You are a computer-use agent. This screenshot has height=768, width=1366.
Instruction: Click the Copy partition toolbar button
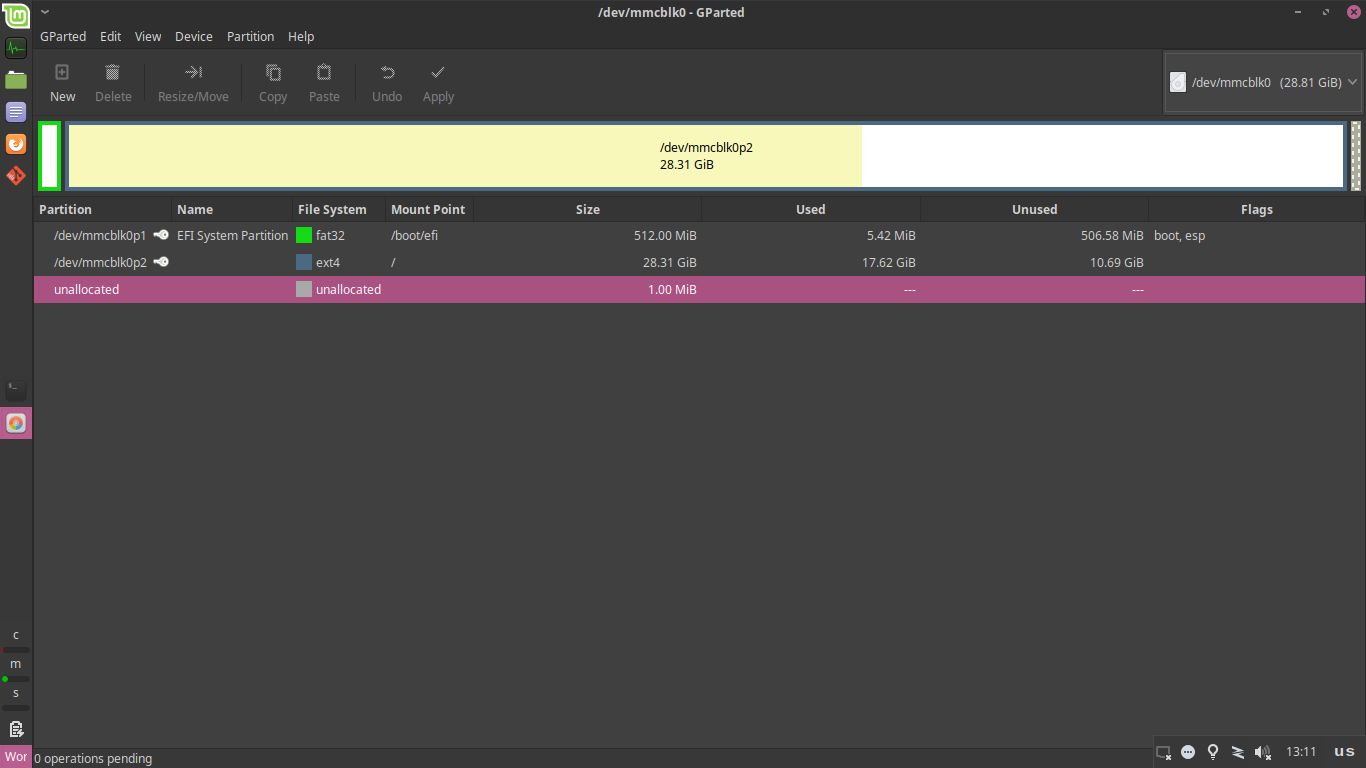pos(273,83)
